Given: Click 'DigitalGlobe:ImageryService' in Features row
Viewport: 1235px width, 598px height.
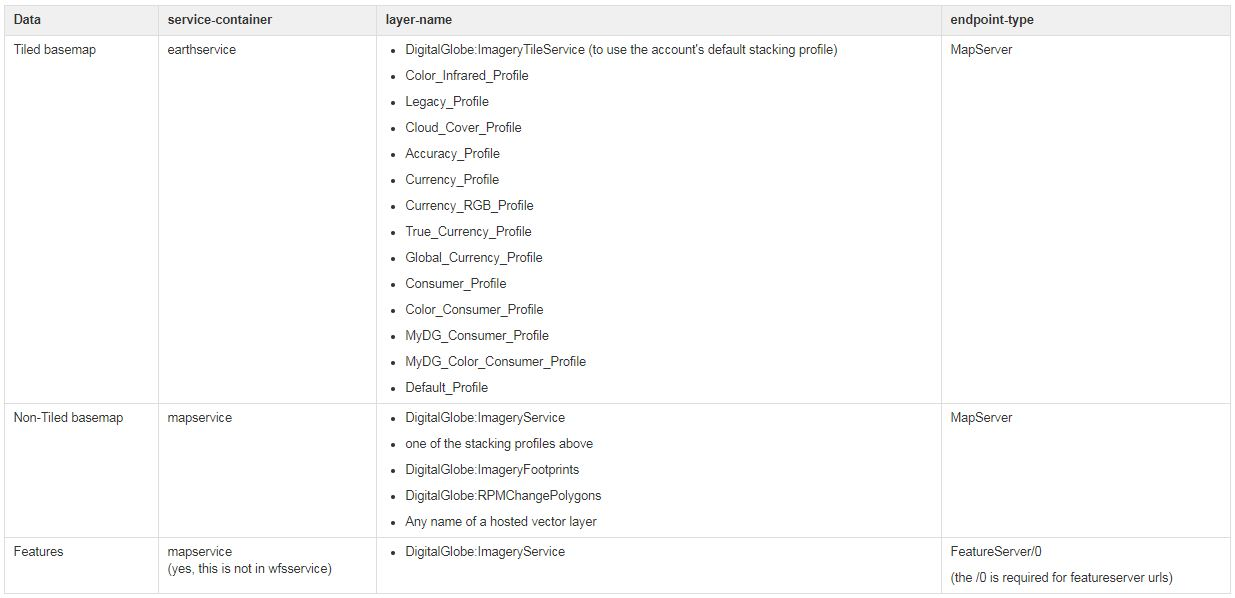Looking at the screenshot, I should tap(485, 552).
